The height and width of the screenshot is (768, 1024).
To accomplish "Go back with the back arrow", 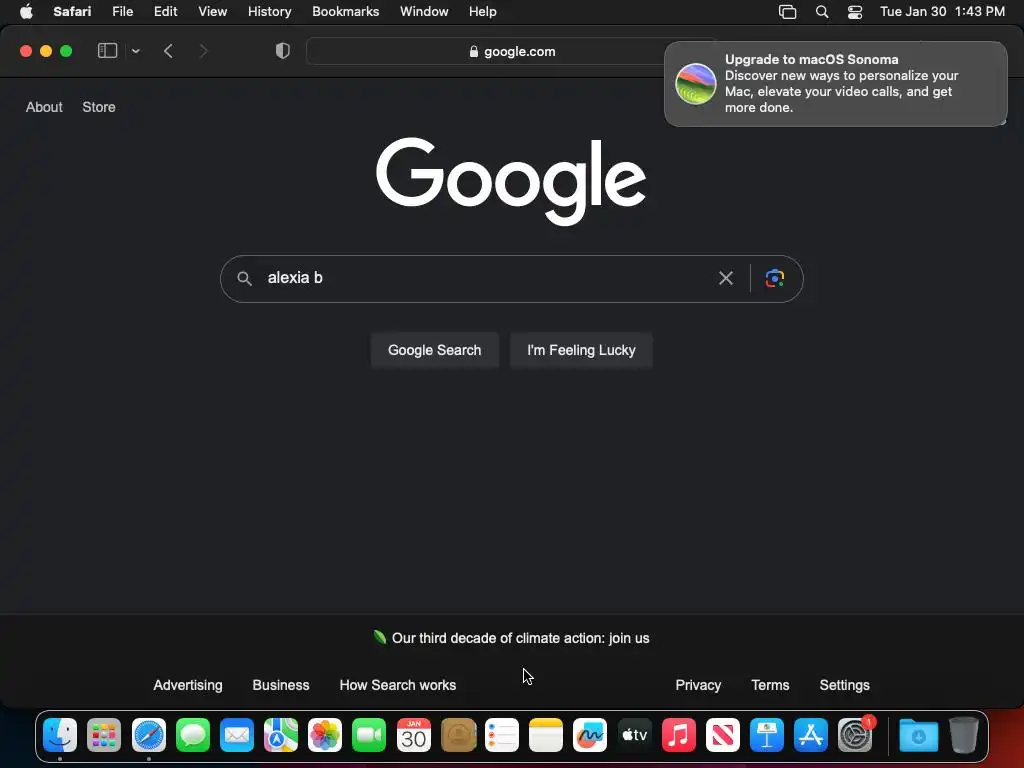I will [x=168, y=51].
